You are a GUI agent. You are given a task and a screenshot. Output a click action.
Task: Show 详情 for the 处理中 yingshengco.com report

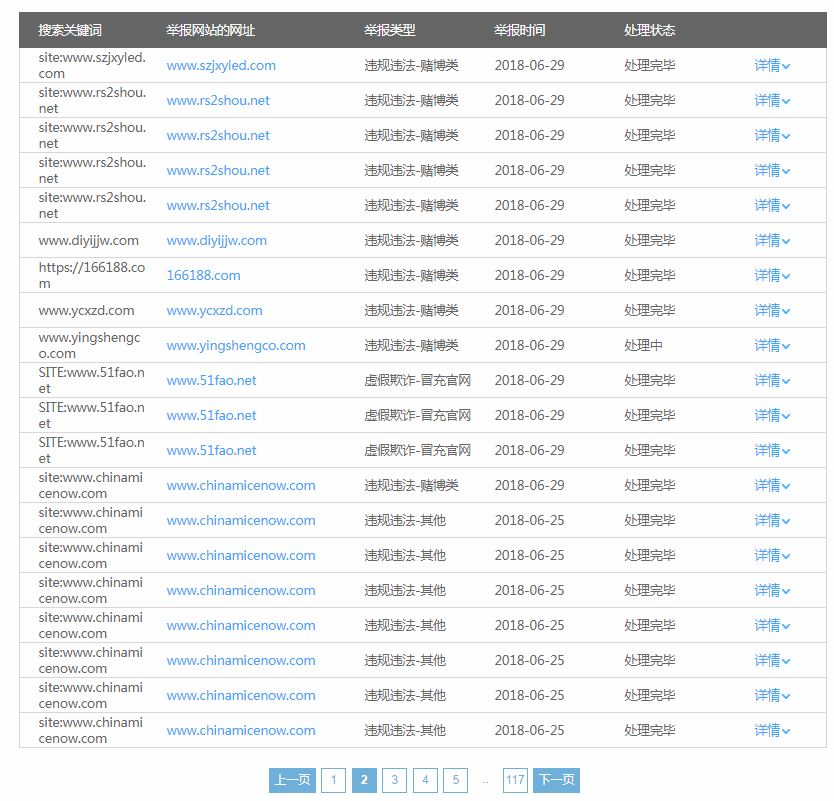[771, 345]
